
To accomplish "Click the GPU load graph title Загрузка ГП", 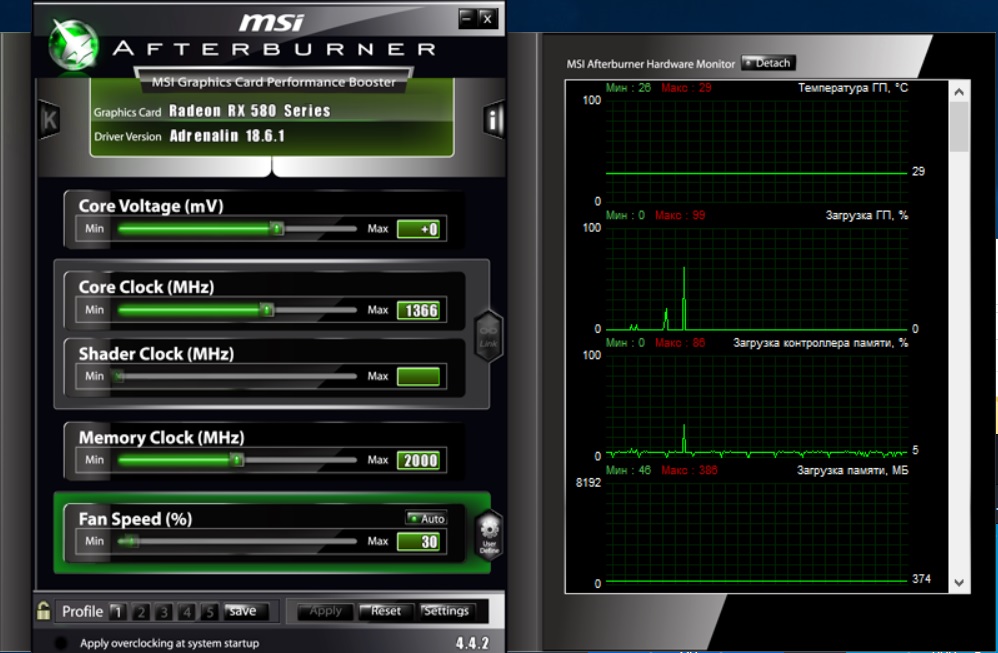I will pos(867,215).
